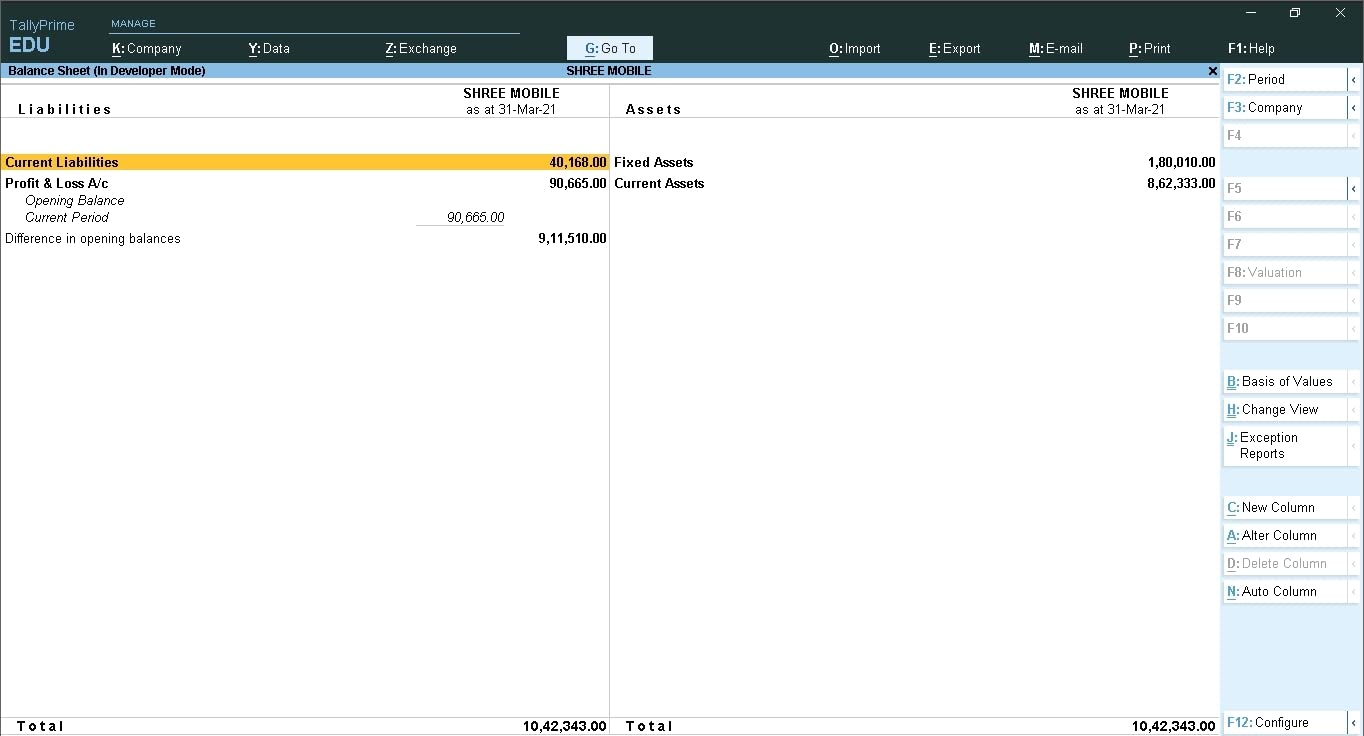Click the MANAGE label in top bar
Viewport: 1364px width, 736px height.
pyautogui.click(x=133, y=23)
